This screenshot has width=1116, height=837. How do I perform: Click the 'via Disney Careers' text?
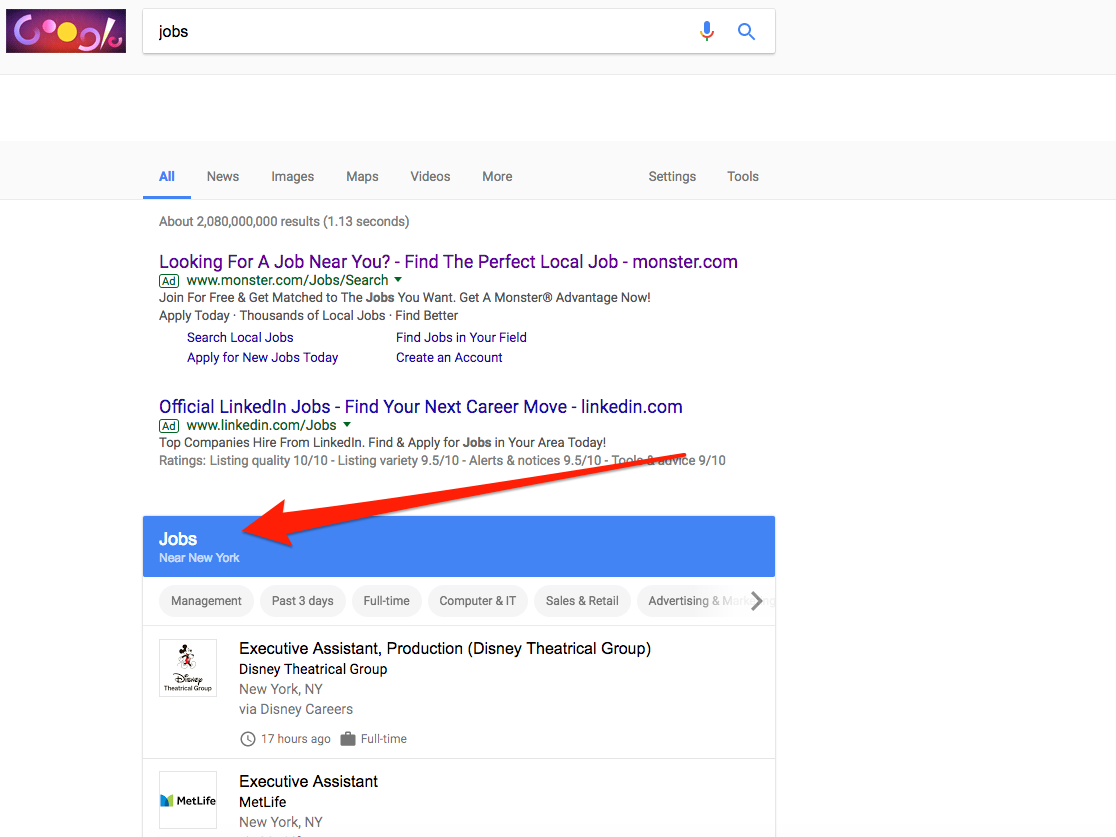296,709
